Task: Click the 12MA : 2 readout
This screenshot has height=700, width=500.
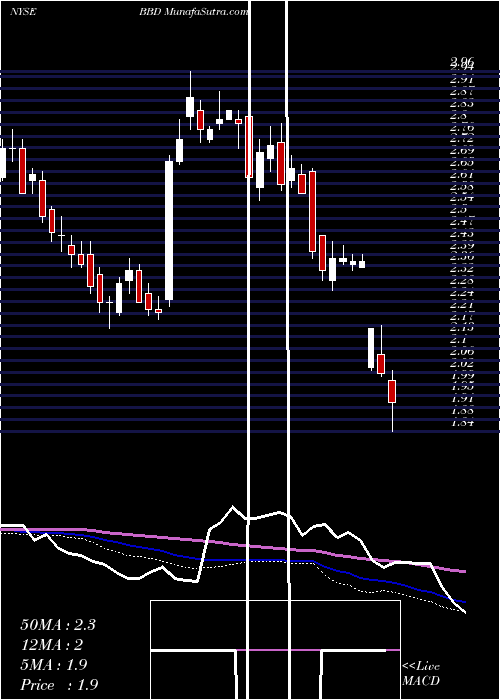Action: [52, 645]
